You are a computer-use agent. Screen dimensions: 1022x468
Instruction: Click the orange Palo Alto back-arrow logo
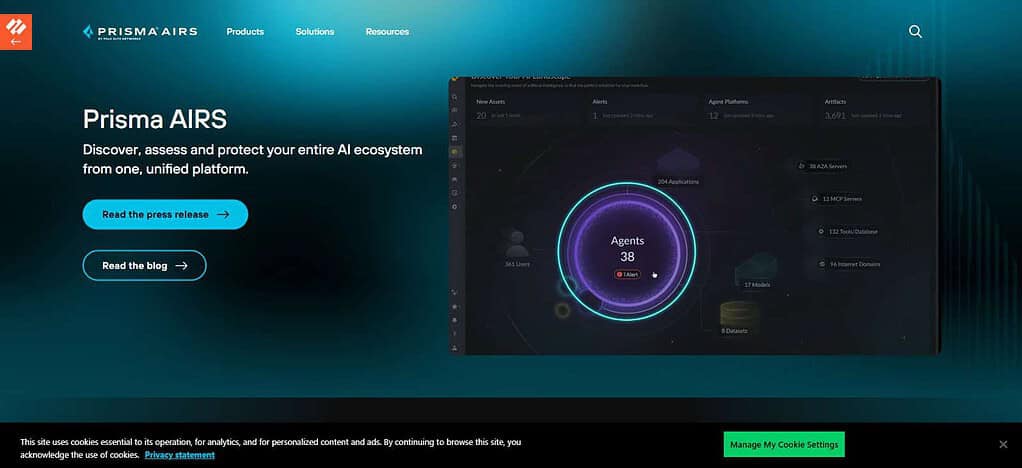pyautogui.click(x=16, y=32)
